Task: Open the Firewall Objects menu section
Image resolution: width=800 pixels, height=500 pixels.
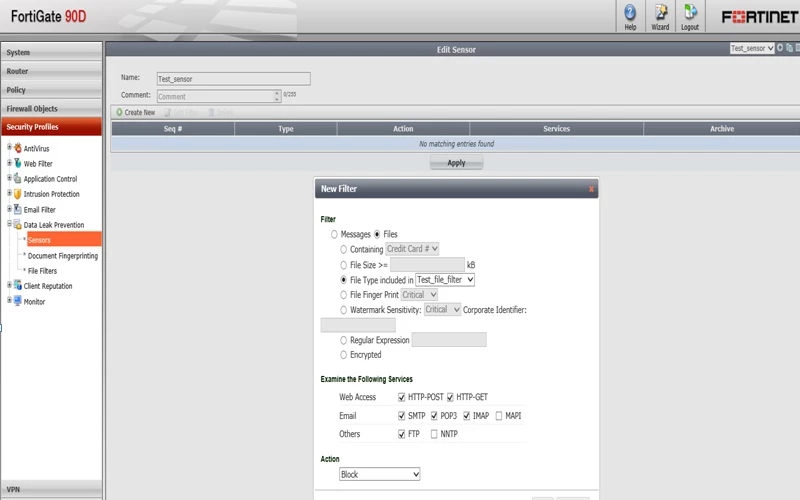Action: point(52,108)
